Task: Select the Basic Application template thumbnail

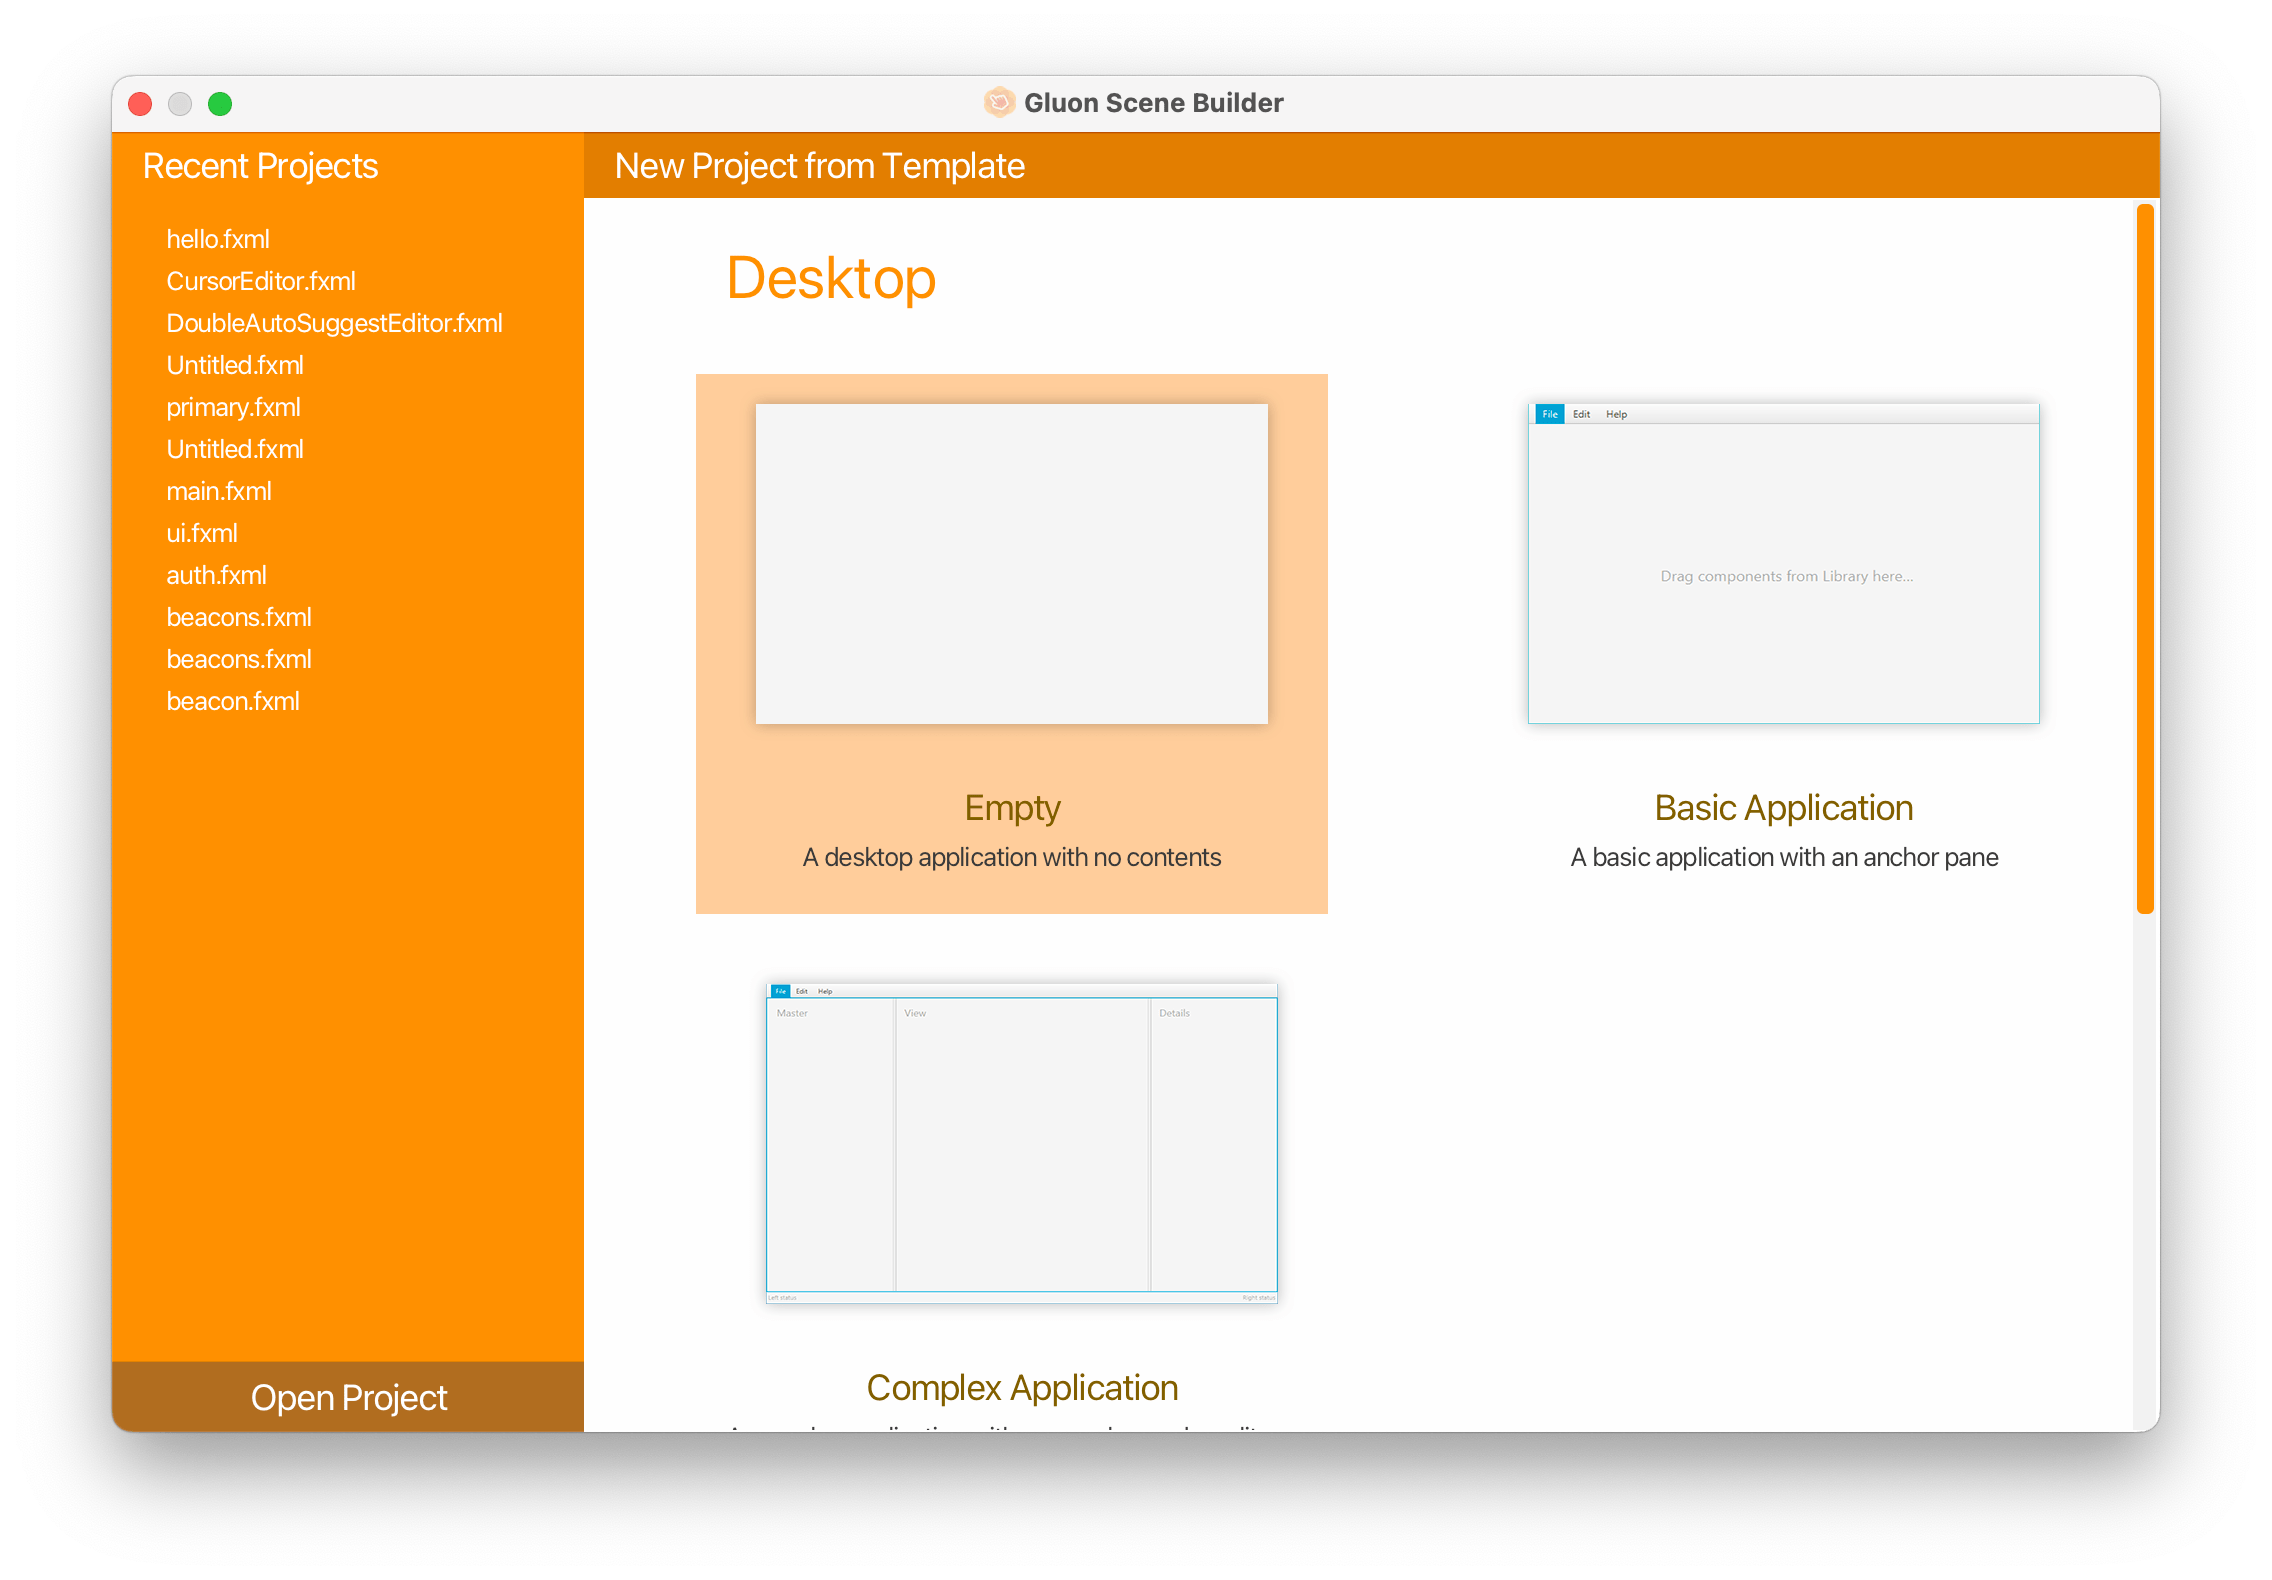Action: [x=1784, y=564]
